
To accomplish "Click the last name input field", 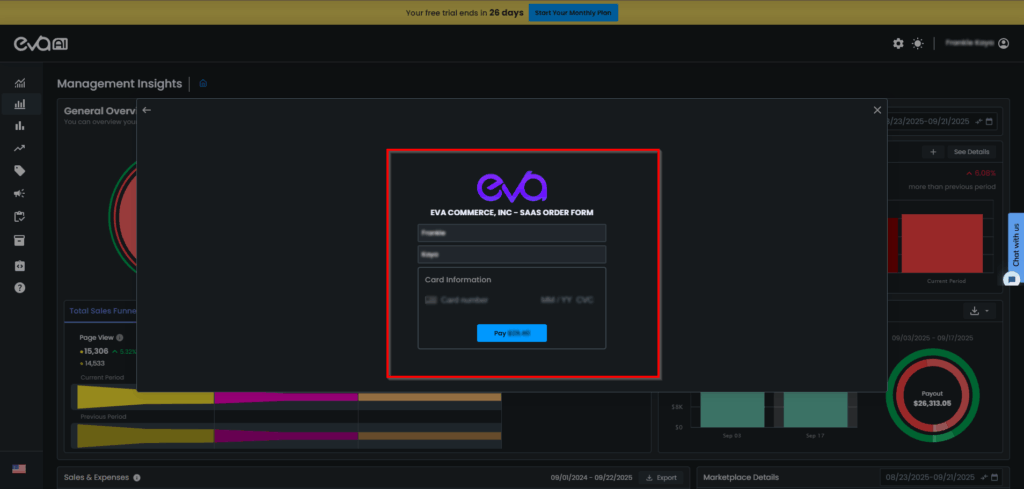I will tap(512, 255).
